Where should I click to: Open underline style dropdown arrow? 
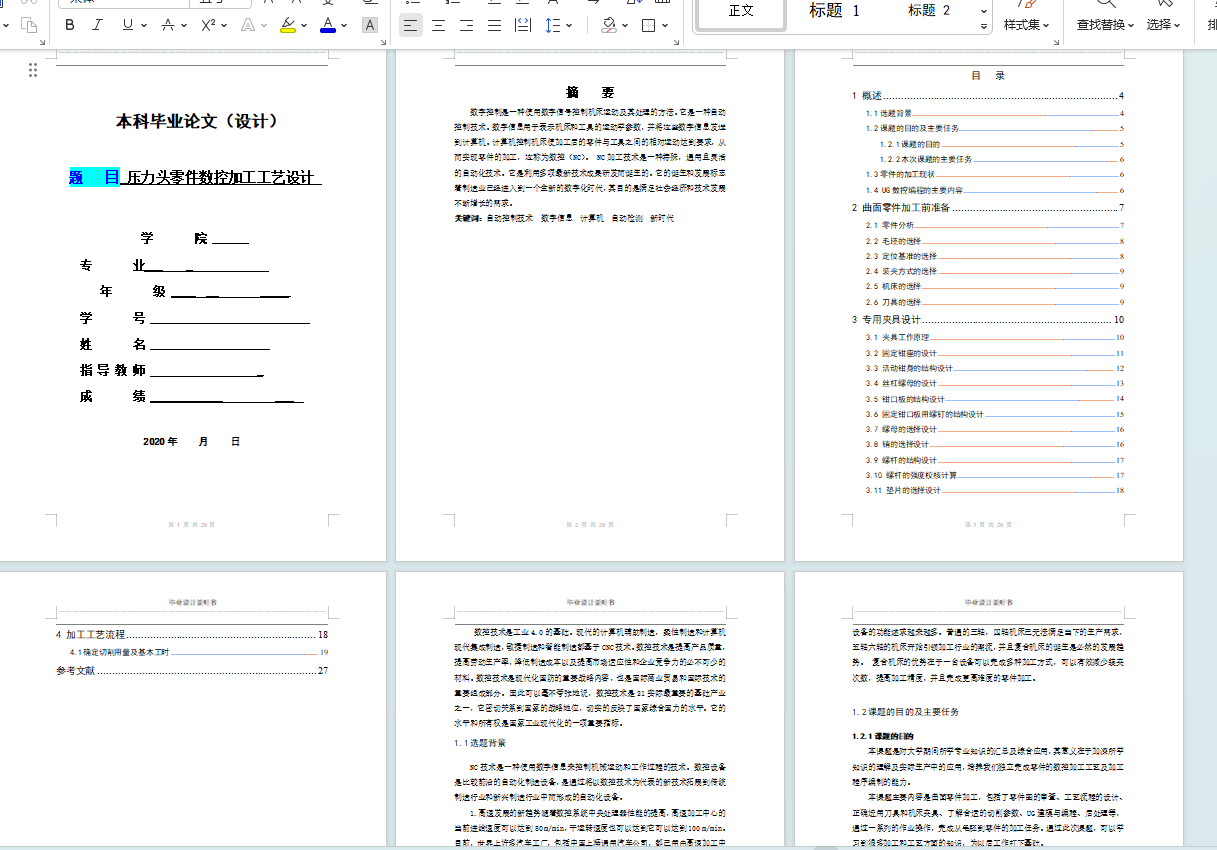pyautogui.click(x=144, y=25)
